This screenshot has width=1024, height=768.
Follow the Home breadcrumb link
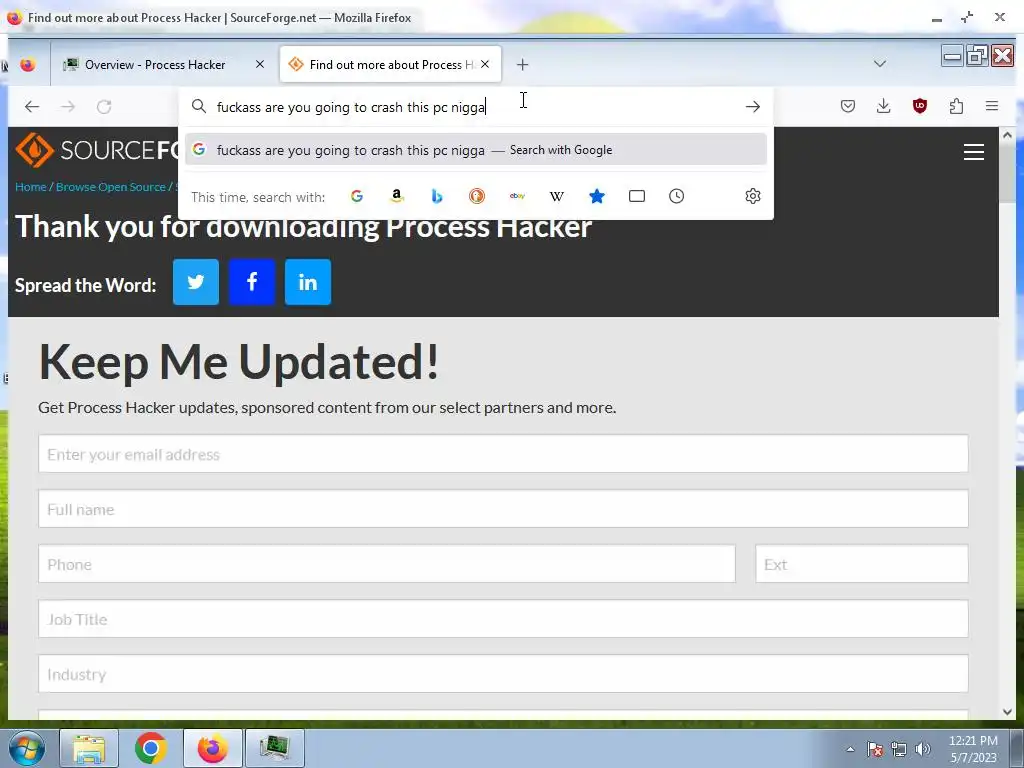[31, 187]
